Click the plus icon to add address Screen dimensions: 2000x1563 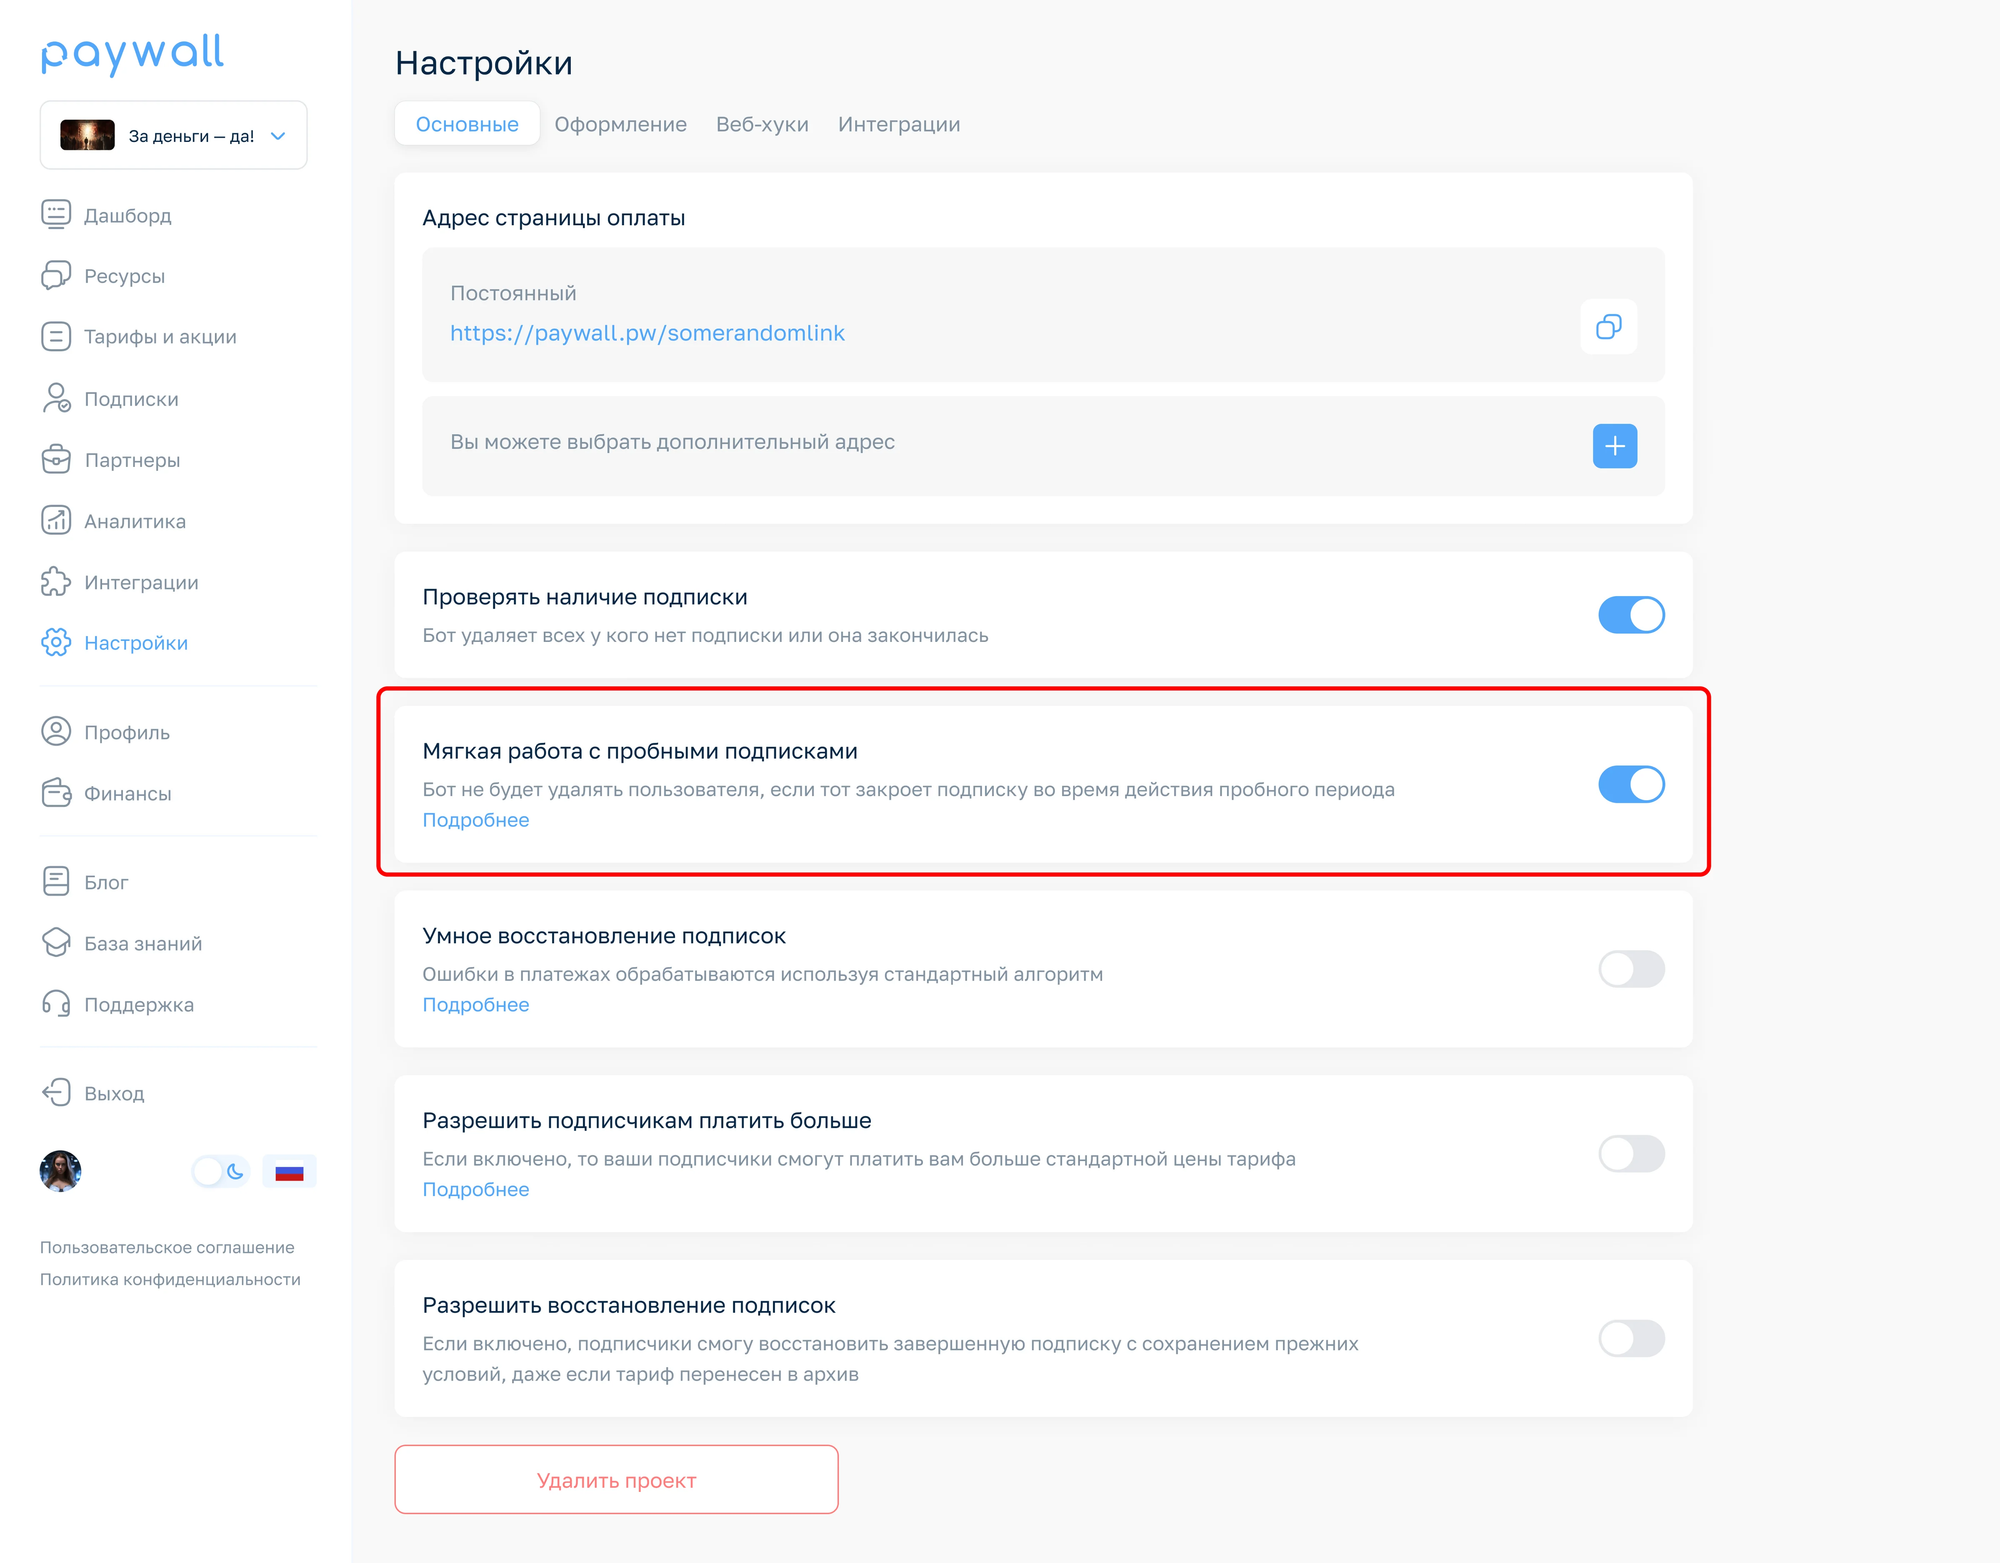click(1614, 446)
